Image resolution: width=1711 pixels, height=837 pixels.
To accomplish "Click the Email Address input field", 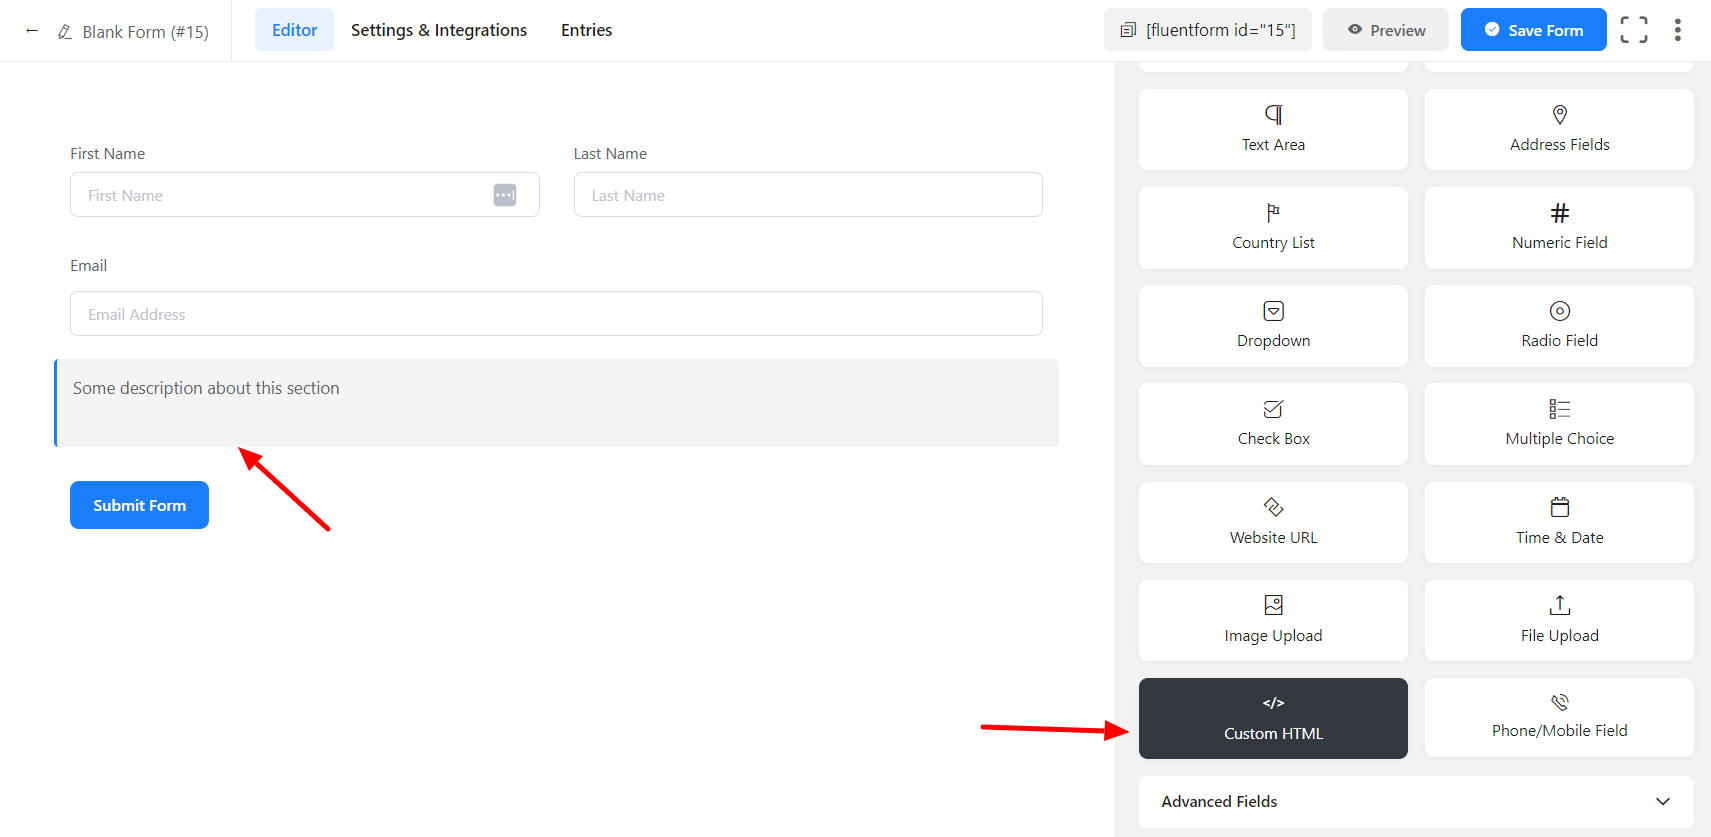I will coord(556,314).
